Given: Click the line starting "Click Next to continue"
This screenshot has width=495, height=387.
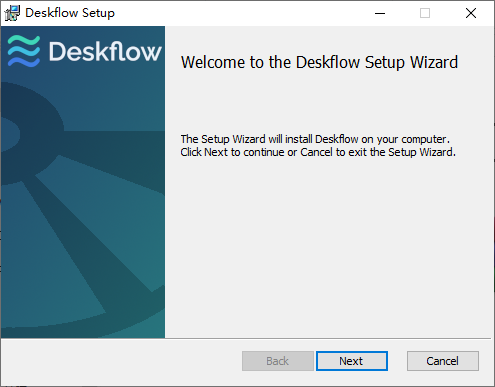Looking at the screenshot, I should (318, 152).
